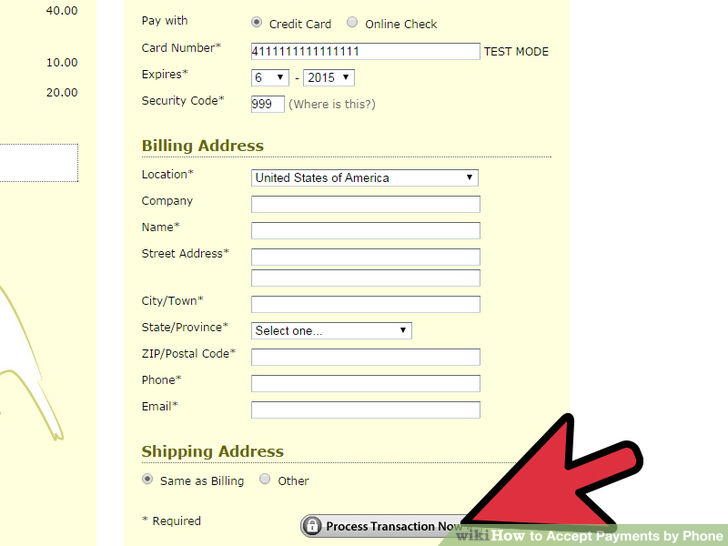
Task: Open the State/Province dropdown
Action: [x=331, y=331]
